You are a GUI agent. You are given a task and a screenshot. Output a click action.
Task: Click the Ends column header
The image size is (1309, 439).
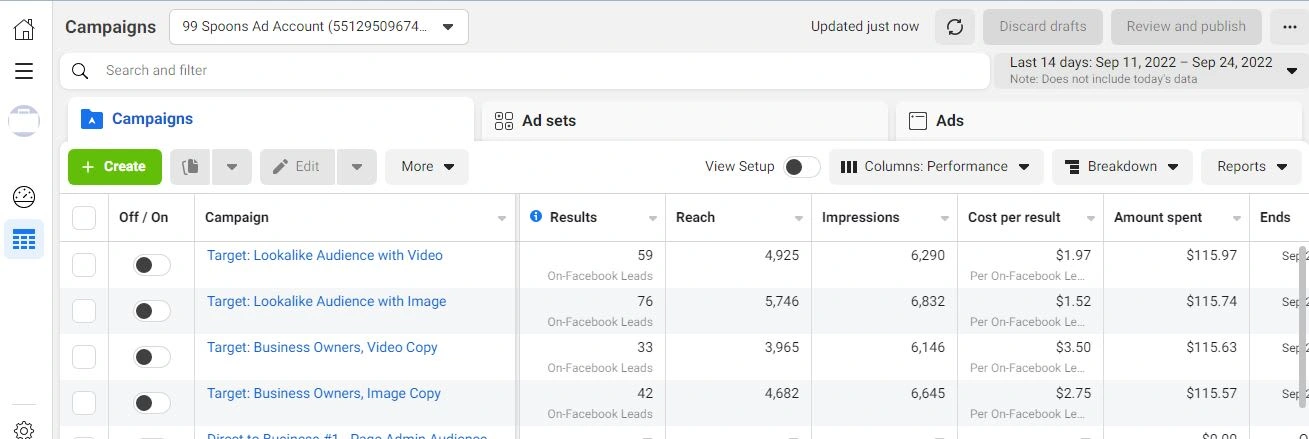(1275, 218)
